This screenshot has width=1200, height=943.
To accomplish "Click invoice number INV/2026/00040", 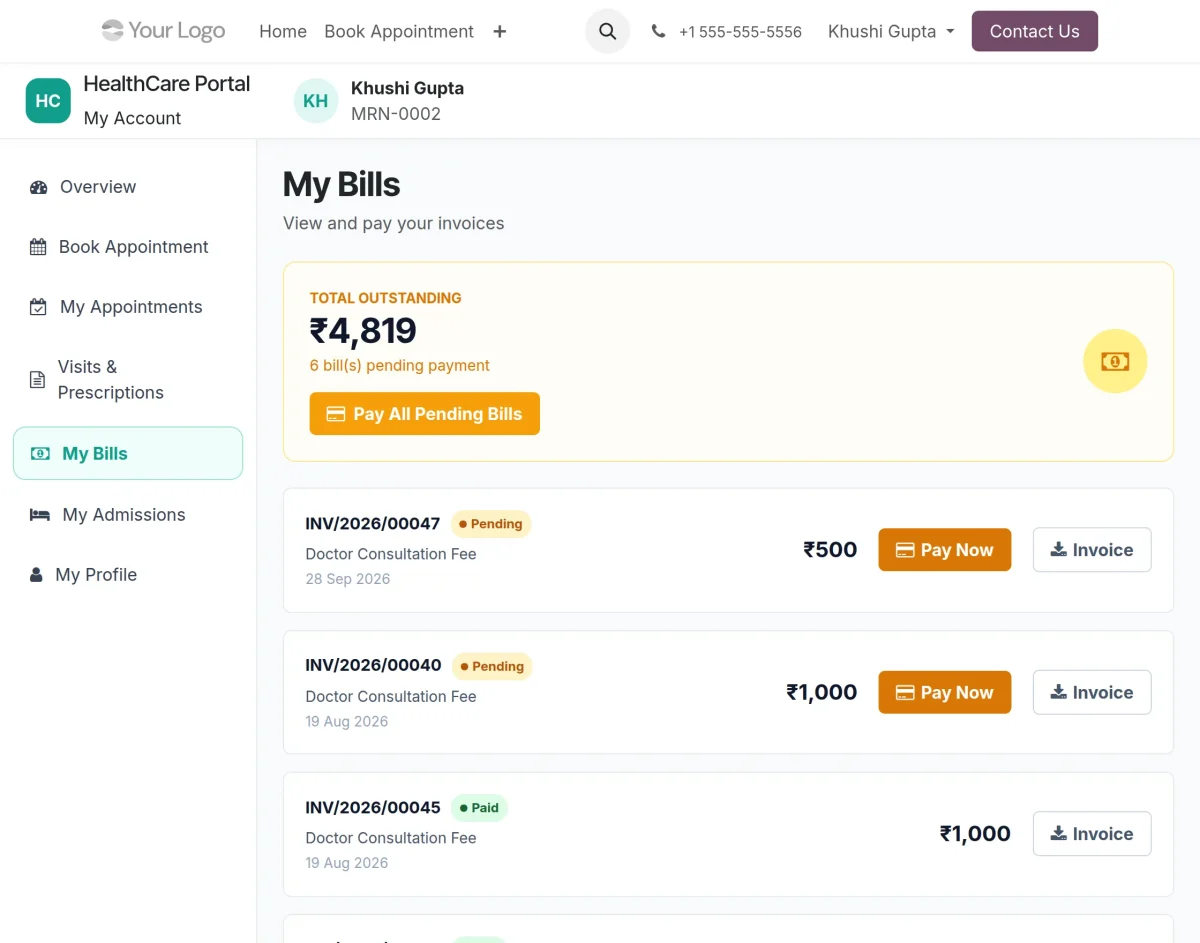I will [373, 665].
